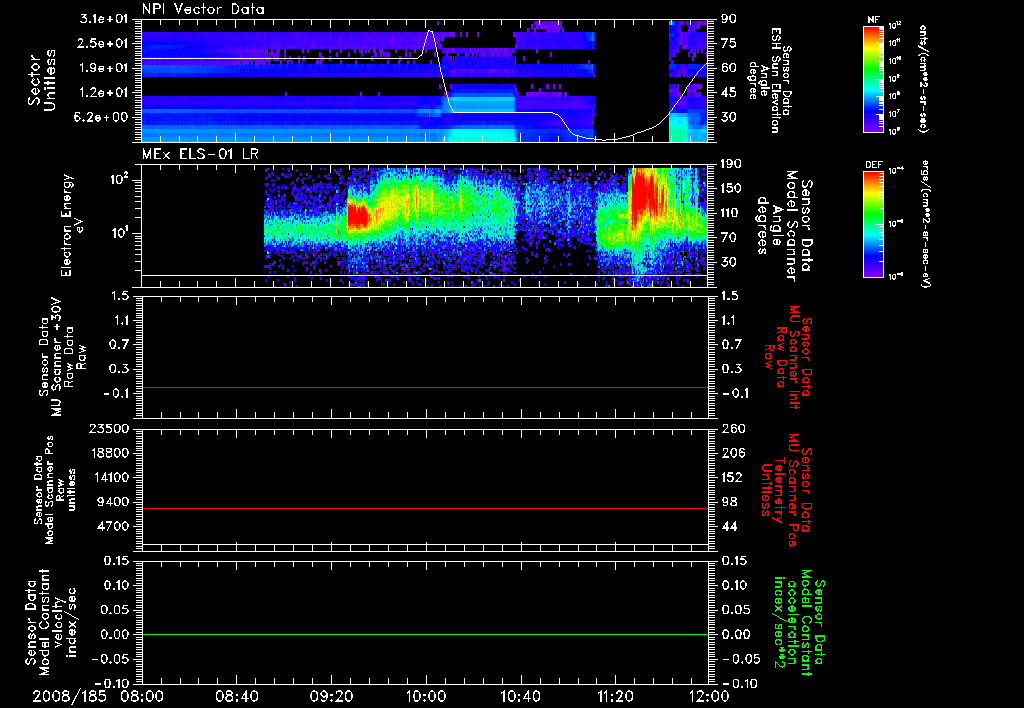Click the "10:40" time tick label
The image size is (1024, 708).
(x=520, y=696)
